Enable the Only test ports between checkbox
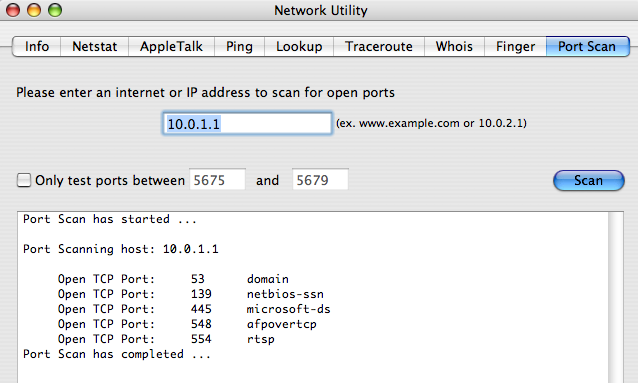Screen dimensions: 638x383 pyautogui.click(x=24, y=180)
